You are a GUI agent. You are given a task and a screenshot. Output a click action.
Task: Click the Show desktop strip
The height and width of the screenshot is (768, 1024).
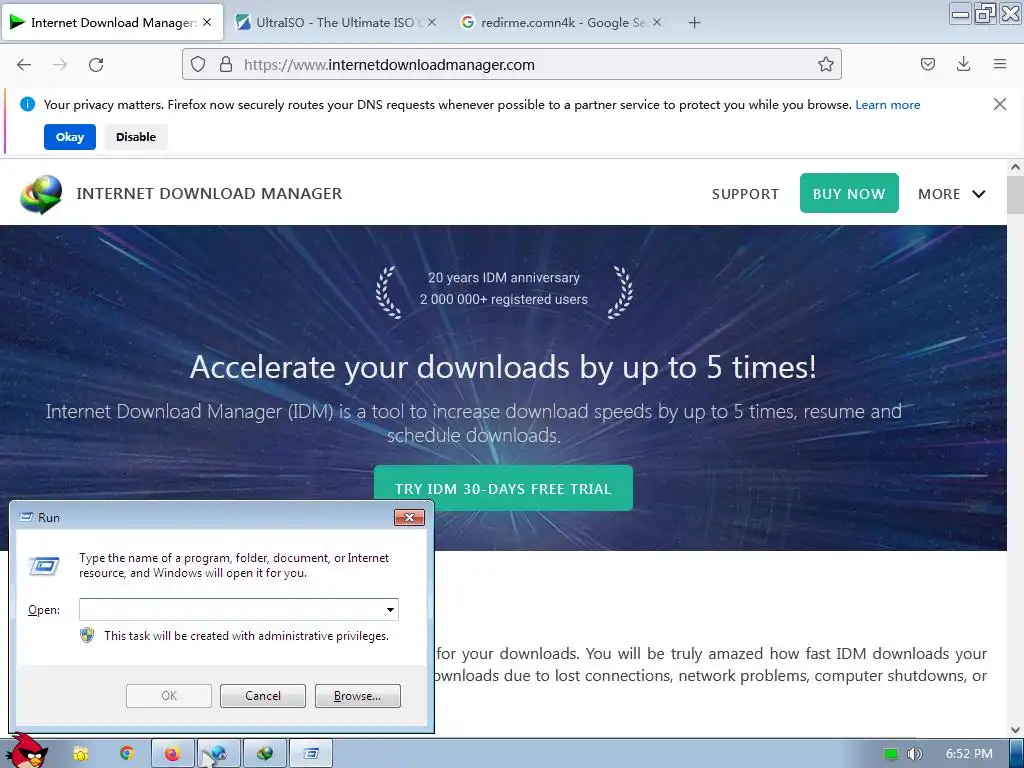tap(1016, 754)
